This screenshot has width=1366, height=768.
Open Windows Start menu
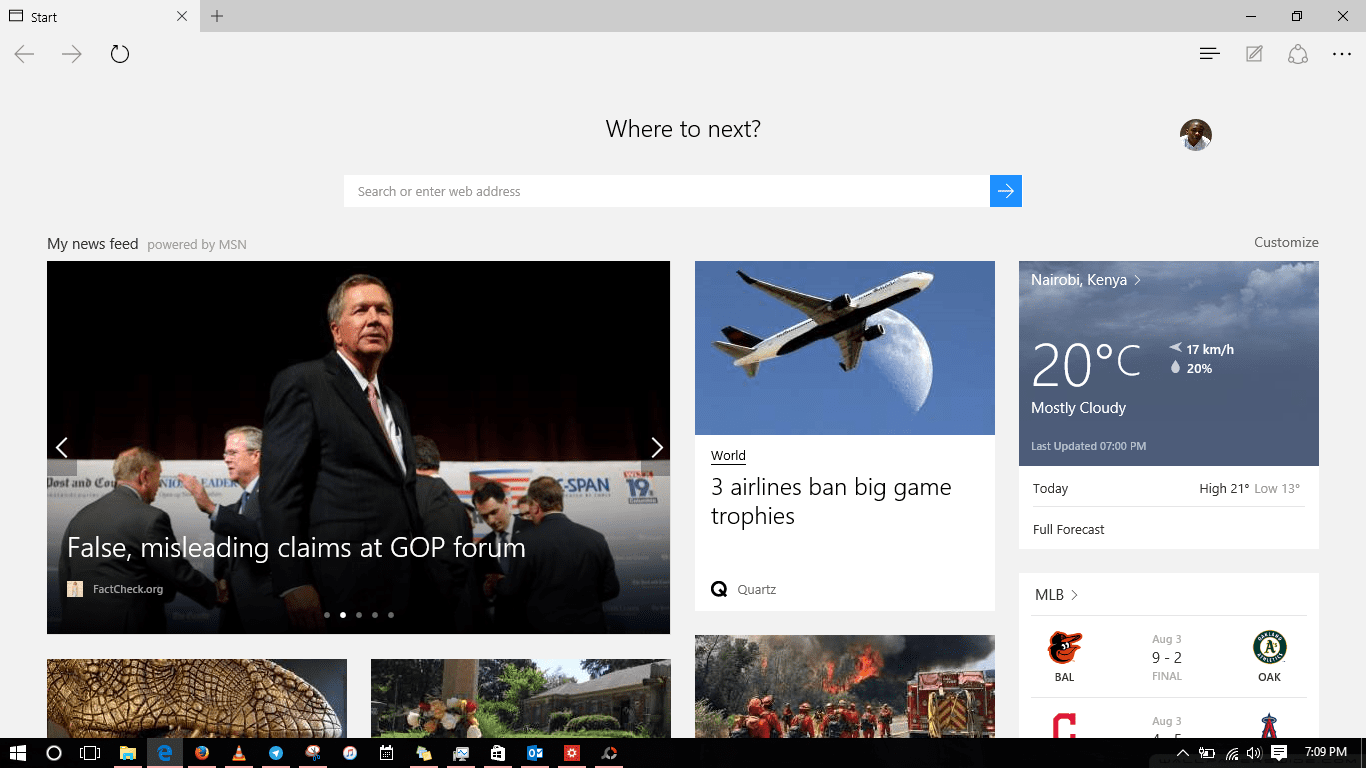[18, 753]
